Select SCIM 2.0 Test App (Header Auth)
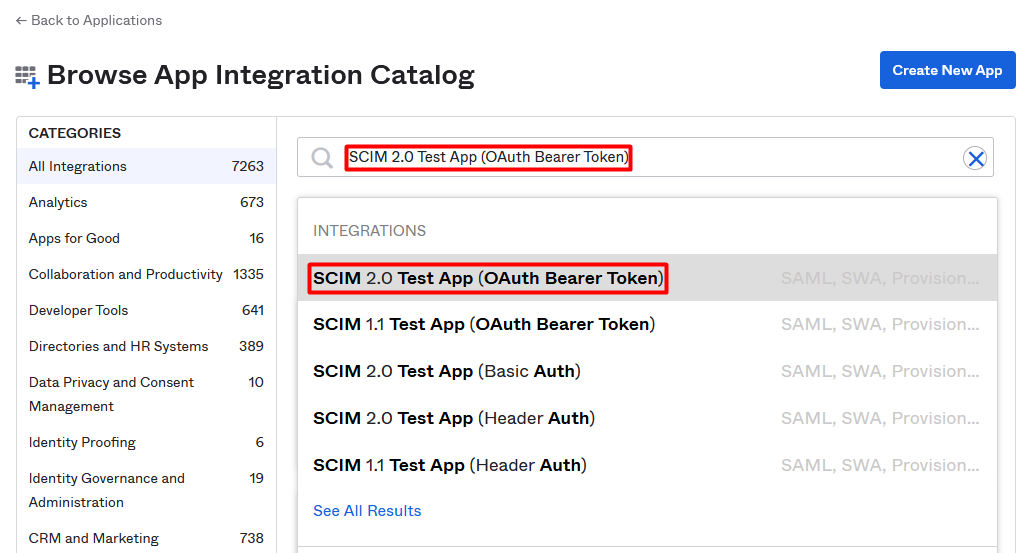The height and width of the screenshot is (553, 1030). coord(647,418)
